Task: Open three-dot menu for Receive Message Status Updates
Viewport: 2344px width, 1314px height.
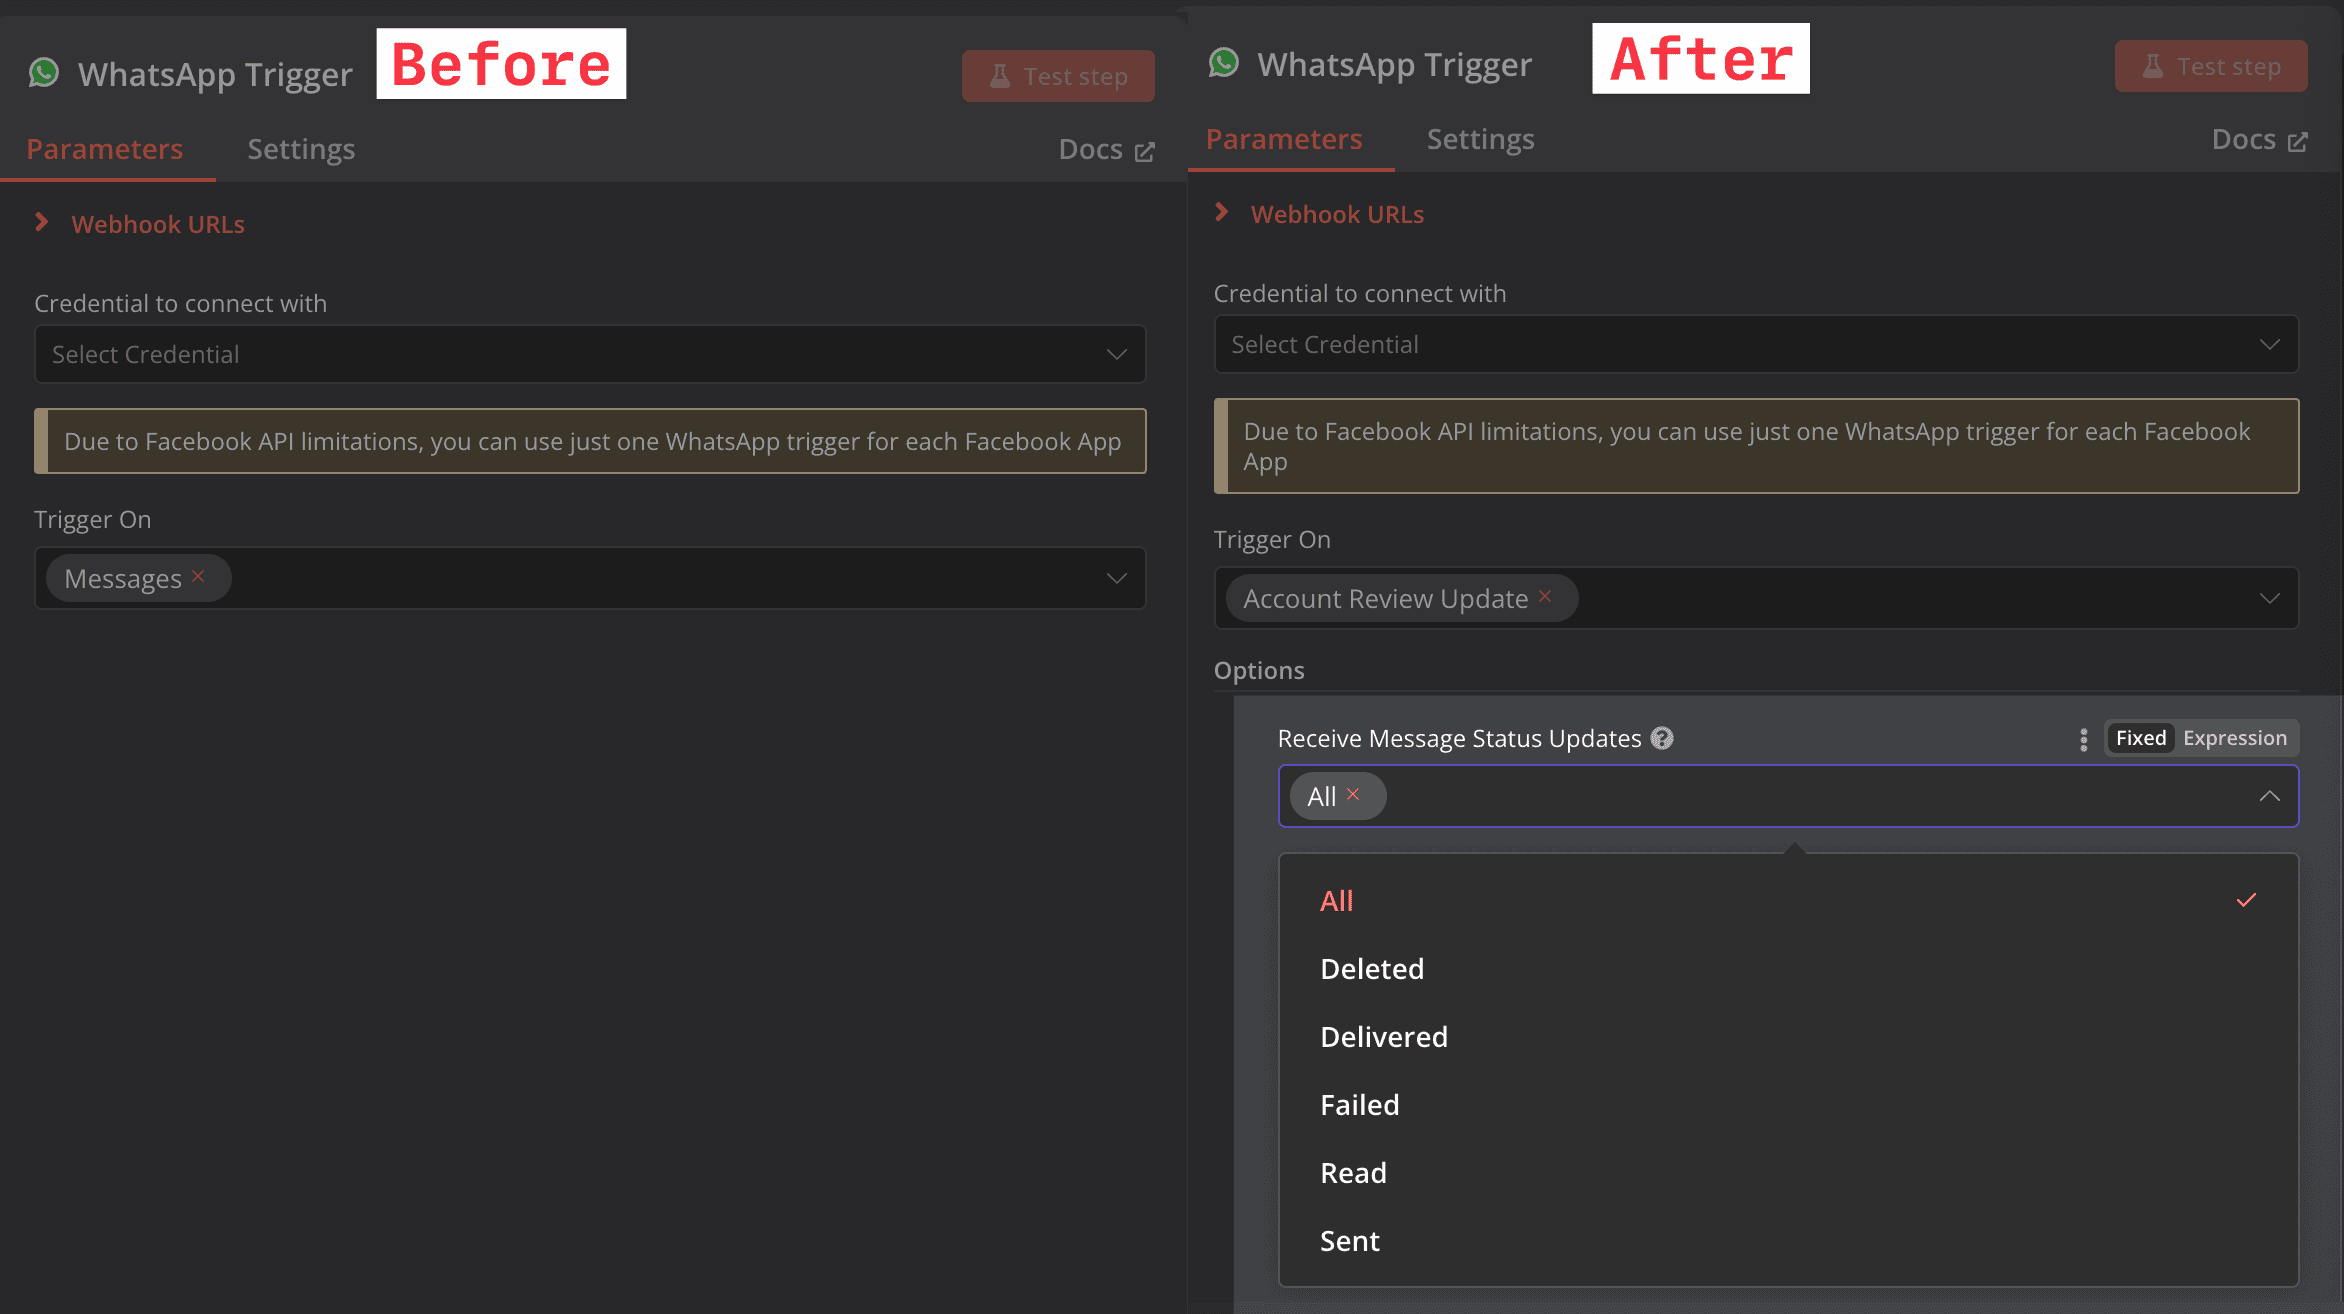Action: coord(2084,739)
